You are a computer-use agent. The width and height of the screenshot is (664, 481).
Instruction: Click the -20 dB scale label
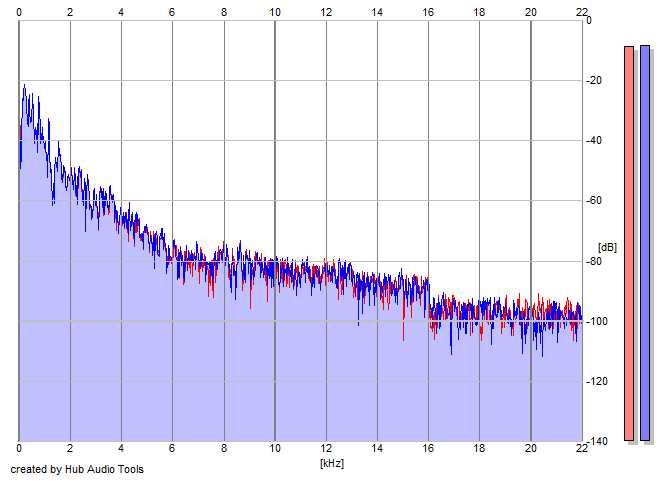[594, 80]
